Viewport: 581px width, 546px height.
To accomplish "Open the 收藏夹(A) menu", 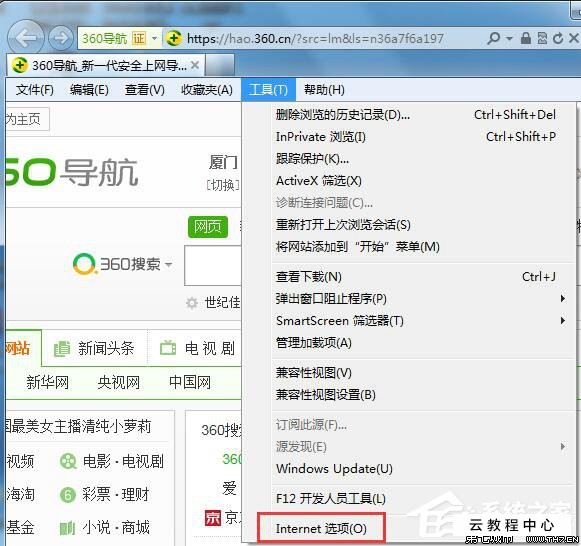I will 207,90.
